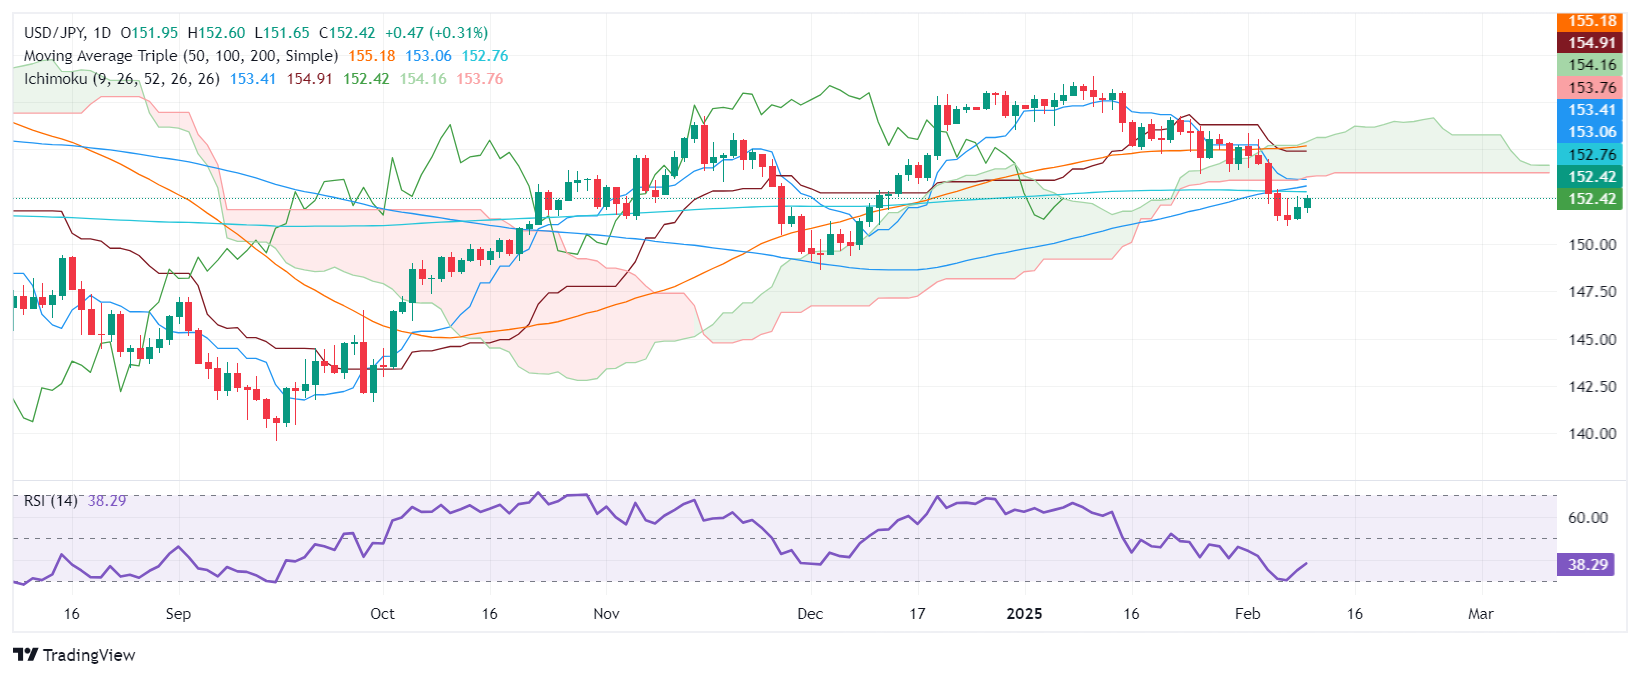1640x678 pixels.
Task: Select the pink 153.76 price label
Action: 1590,88
